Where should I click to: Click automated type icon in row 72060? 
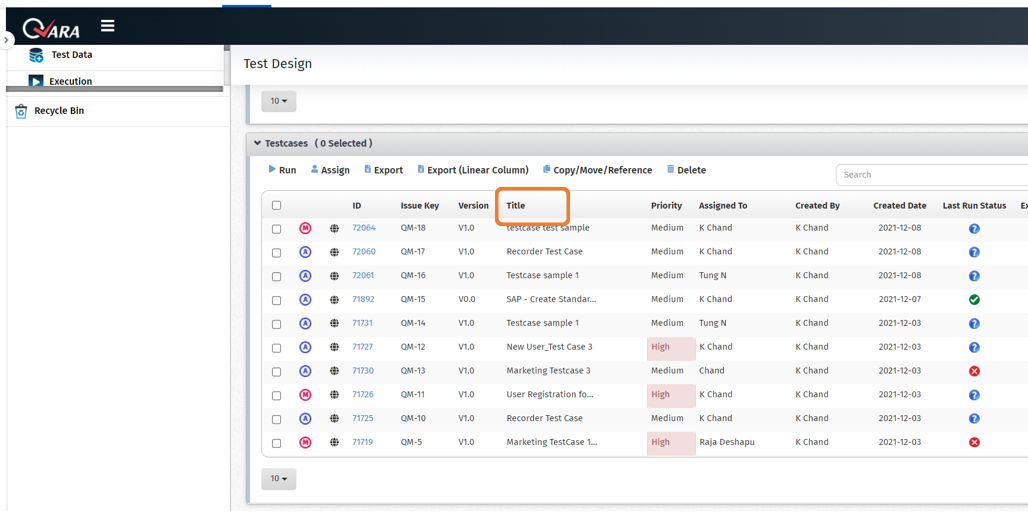point(305,252)
